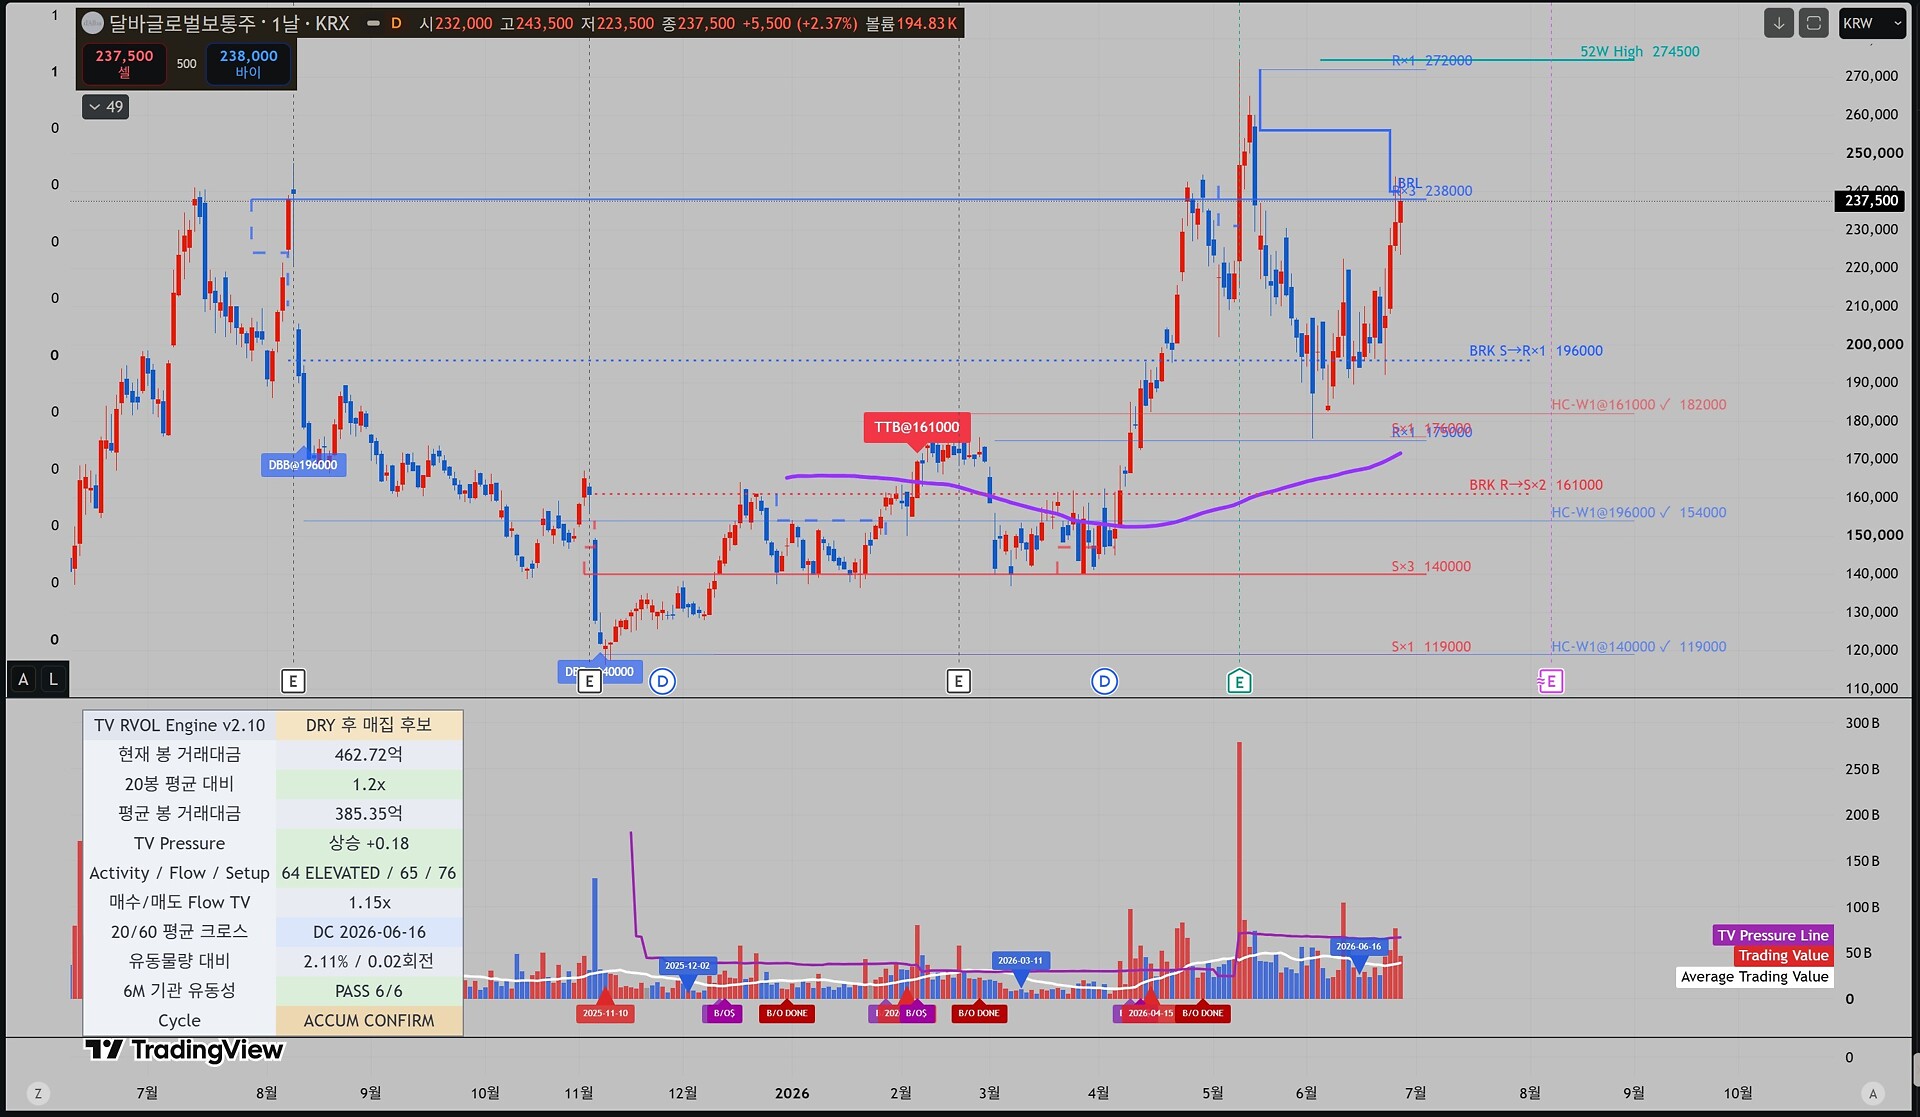
Task: Click the red TTB@161000 label
Action: tap(916, 427)
